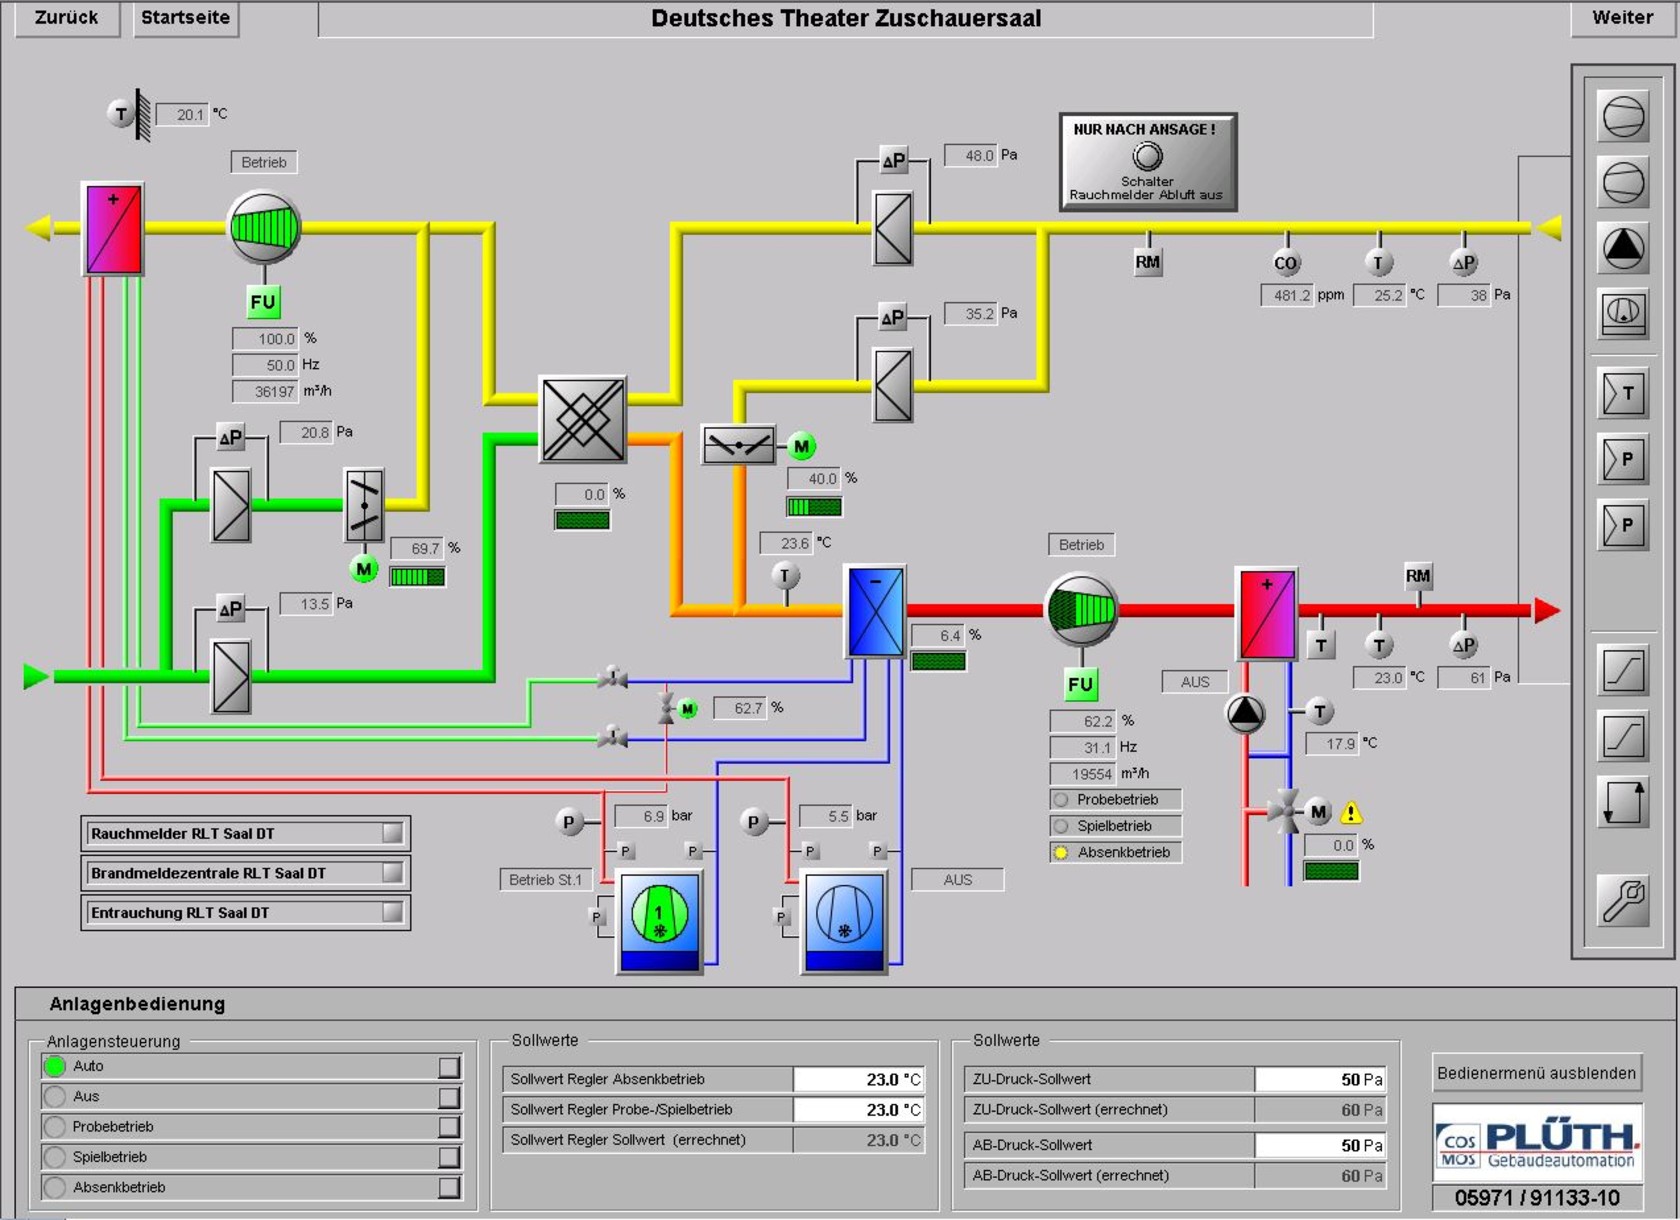Click the mixing damper 40.0 % level bar
Screen dimensions: 1680x1220
pyautogui.click(x=814, y=507)
